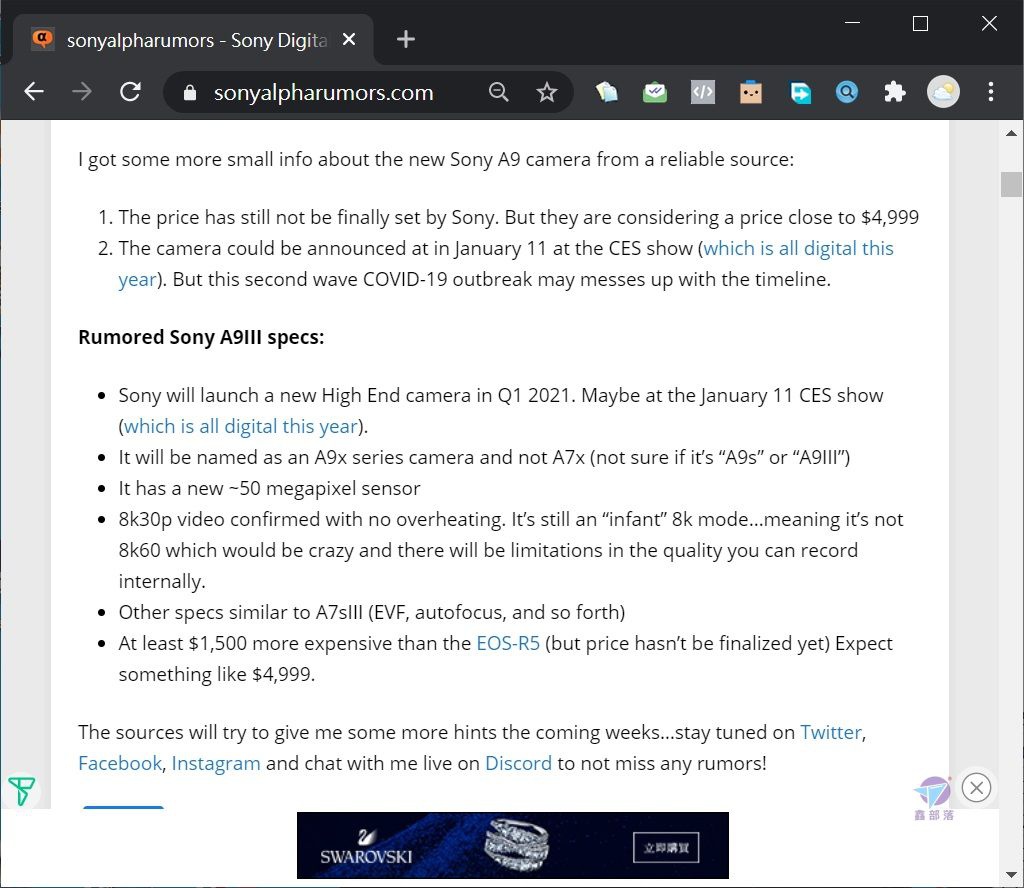1024x888 pixels.
Task: Open the Instagram link
Action: [216, 763]
